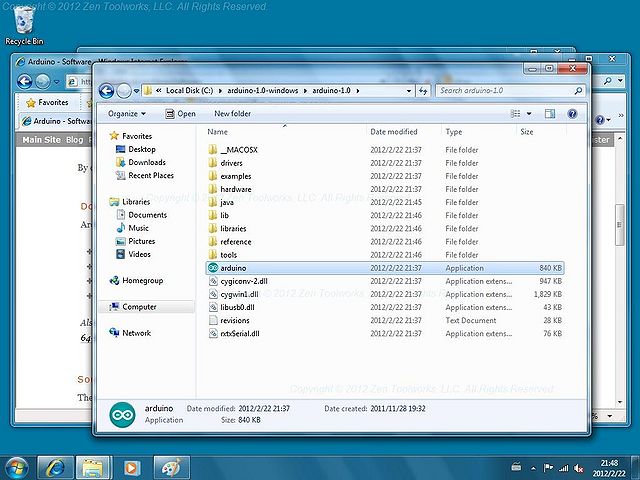This screenshot has width=640, height=480.
Task: Select the rxtxSerial.dll file icon
Action: pos(213,333)
